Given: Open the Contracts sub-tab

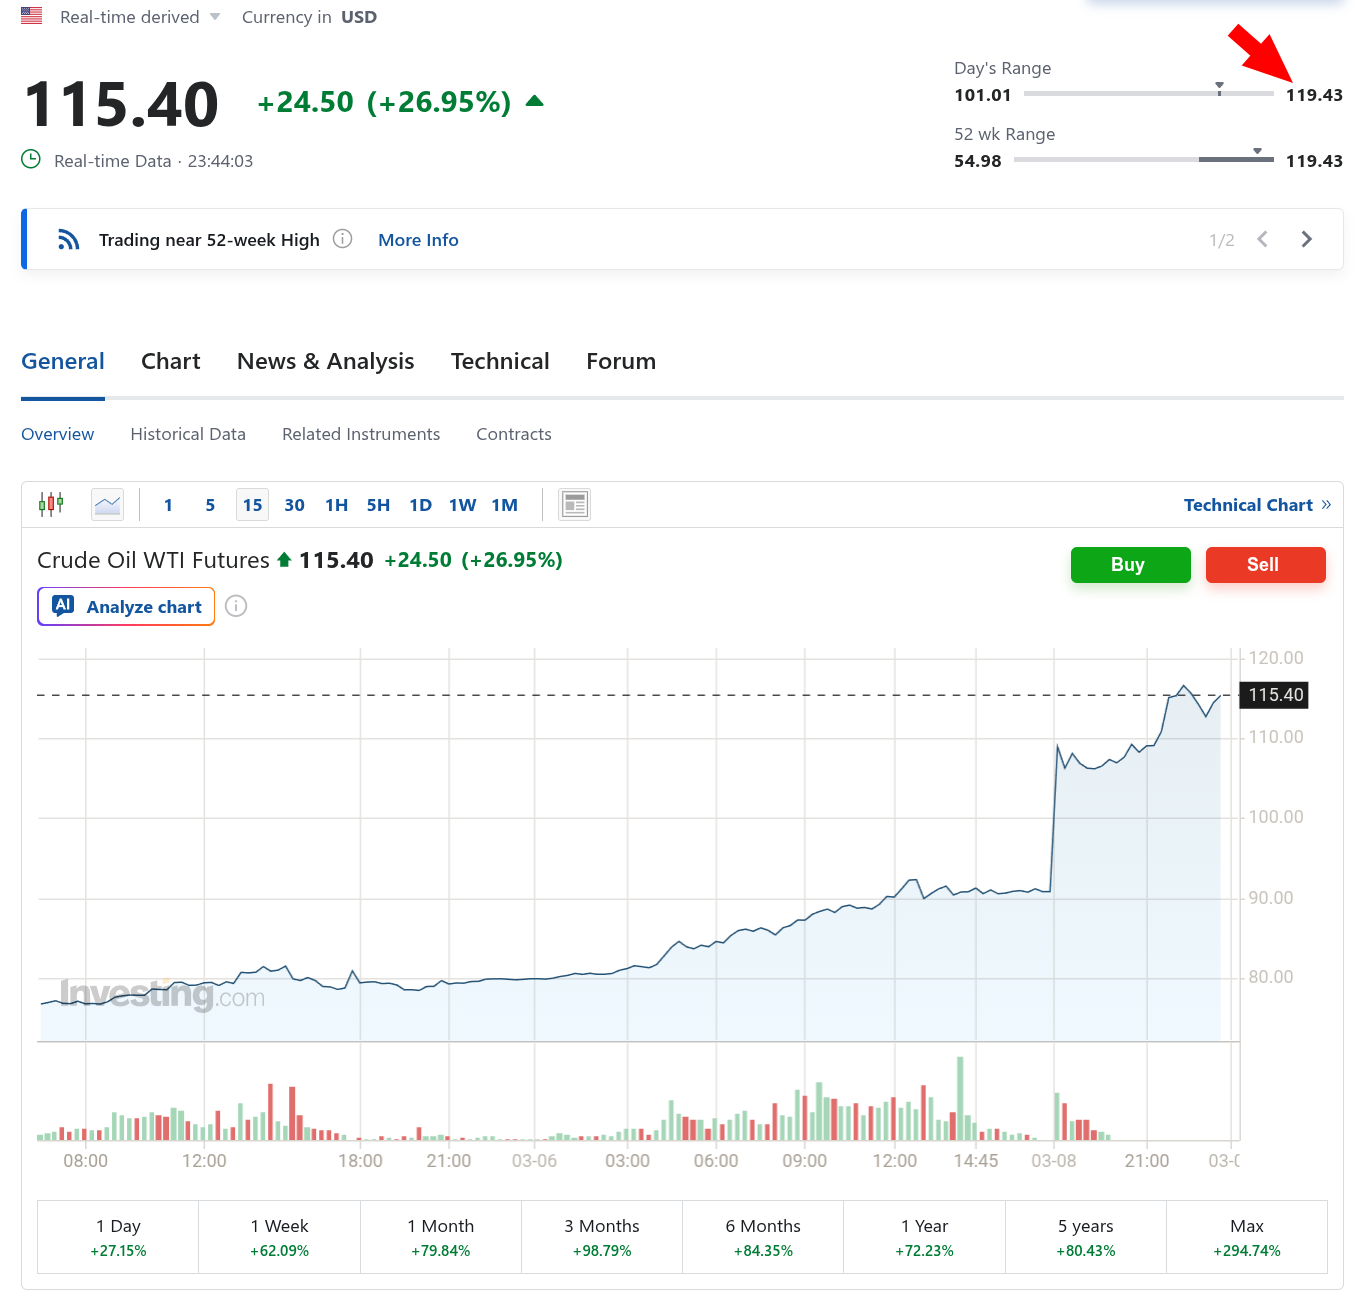Looking at the screenshot, I should pyautogui.click(x=514, y=434).
